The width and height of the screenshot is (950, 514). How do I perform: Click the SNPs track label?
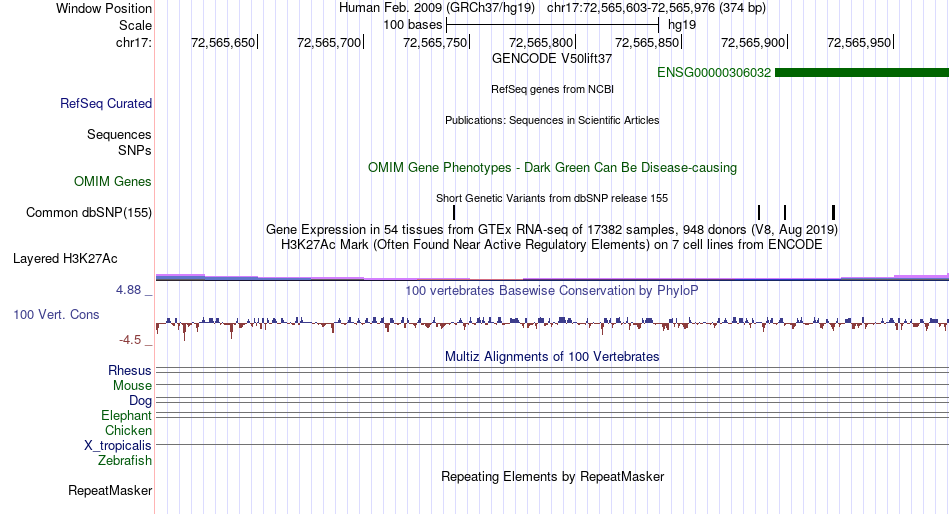[x=135, y=150]
